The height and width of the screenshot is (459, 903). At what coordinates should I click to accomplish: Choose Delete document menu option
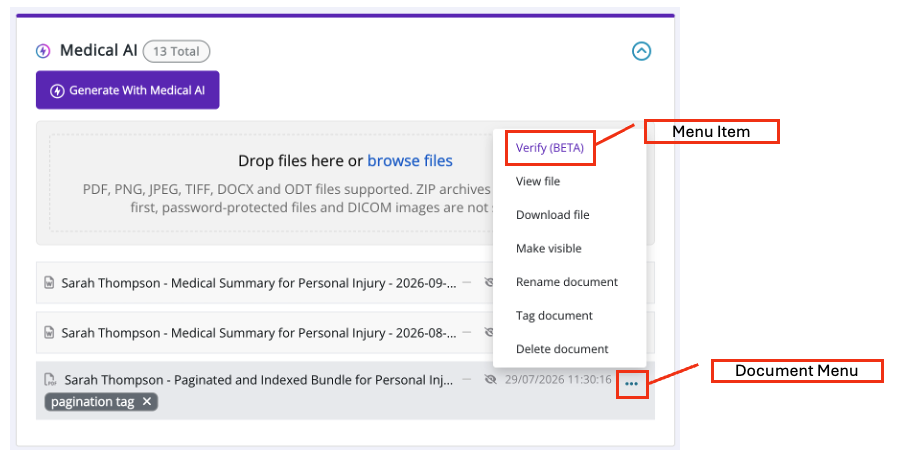(561, 349)
